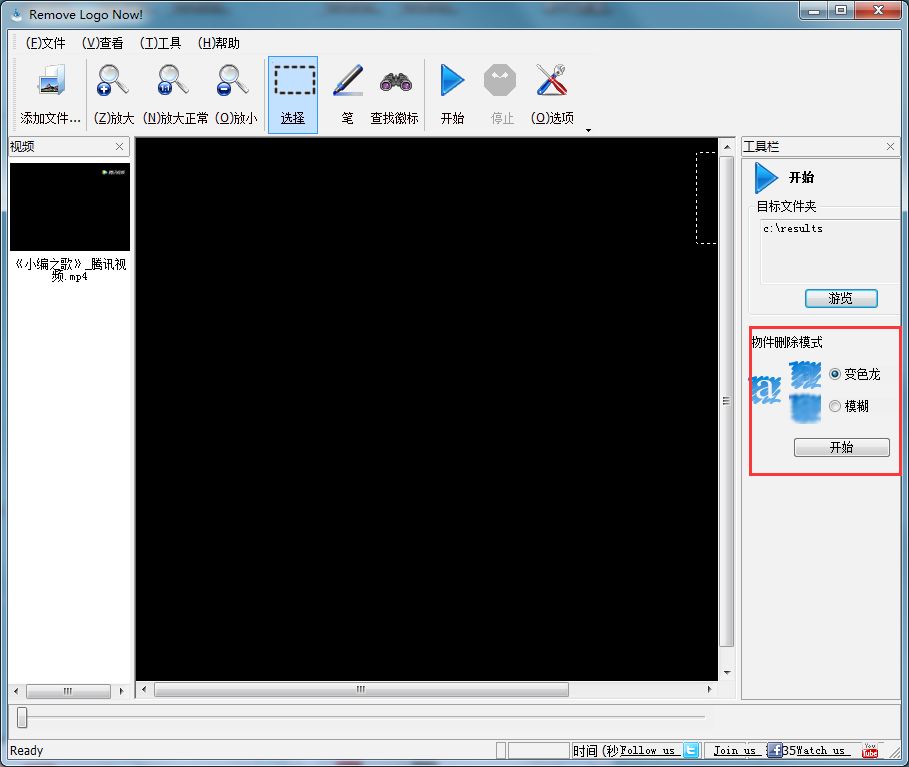
Task: Click the video list scroll-left arrow
Action: 16,691
